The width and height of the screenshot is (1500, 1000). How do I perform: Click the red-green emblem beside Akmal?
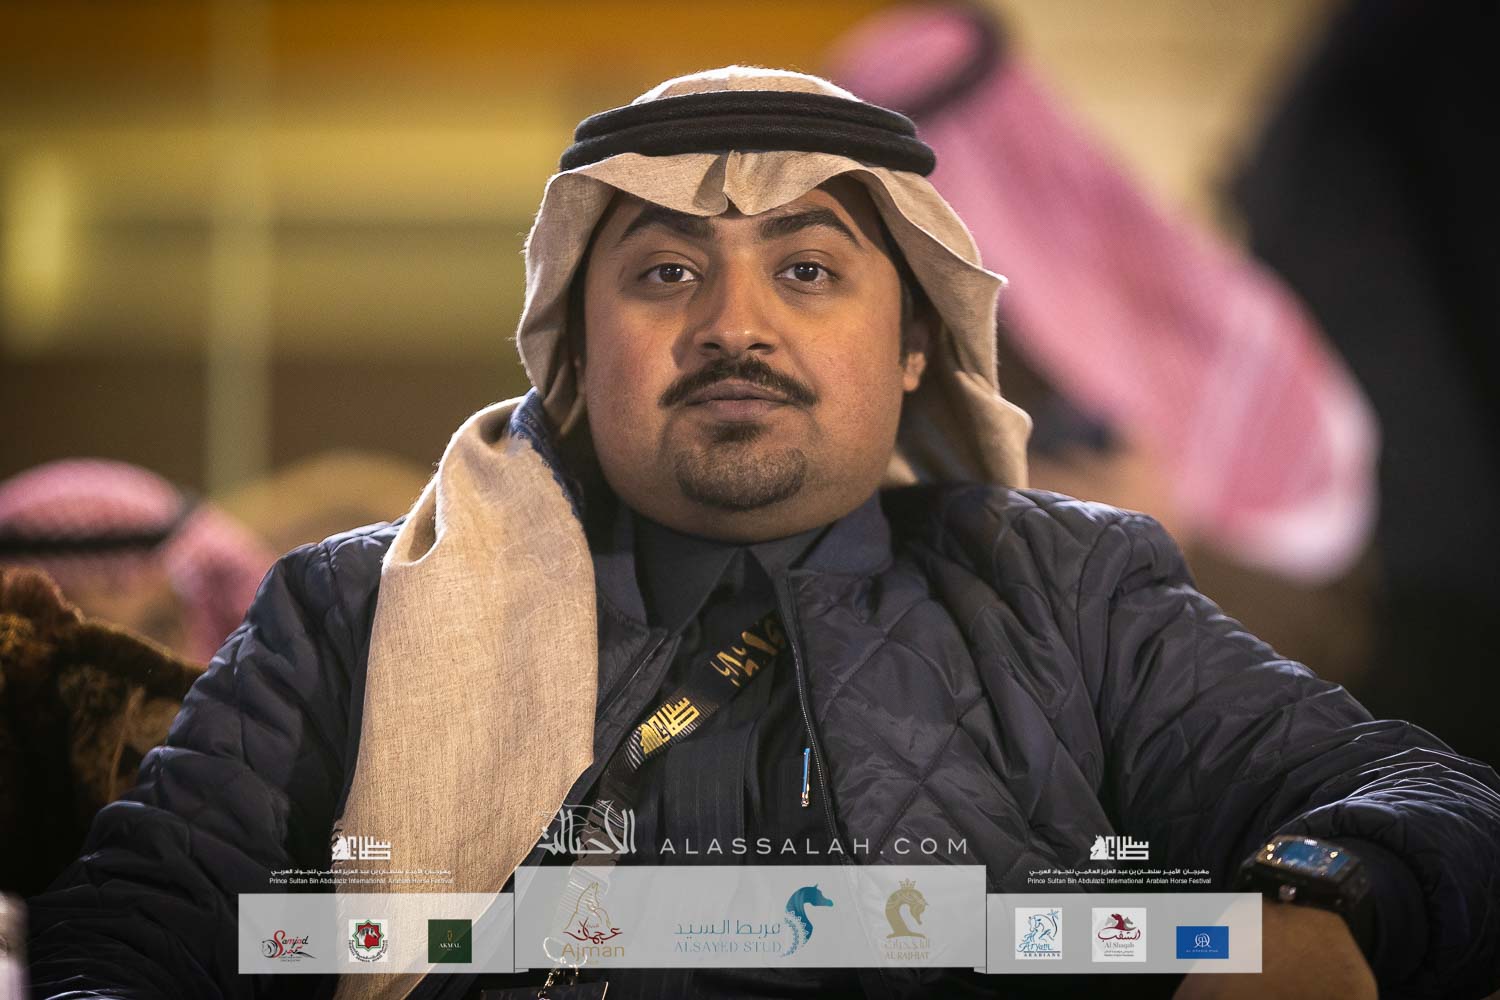pyautogui.click(x=368, y=941)
